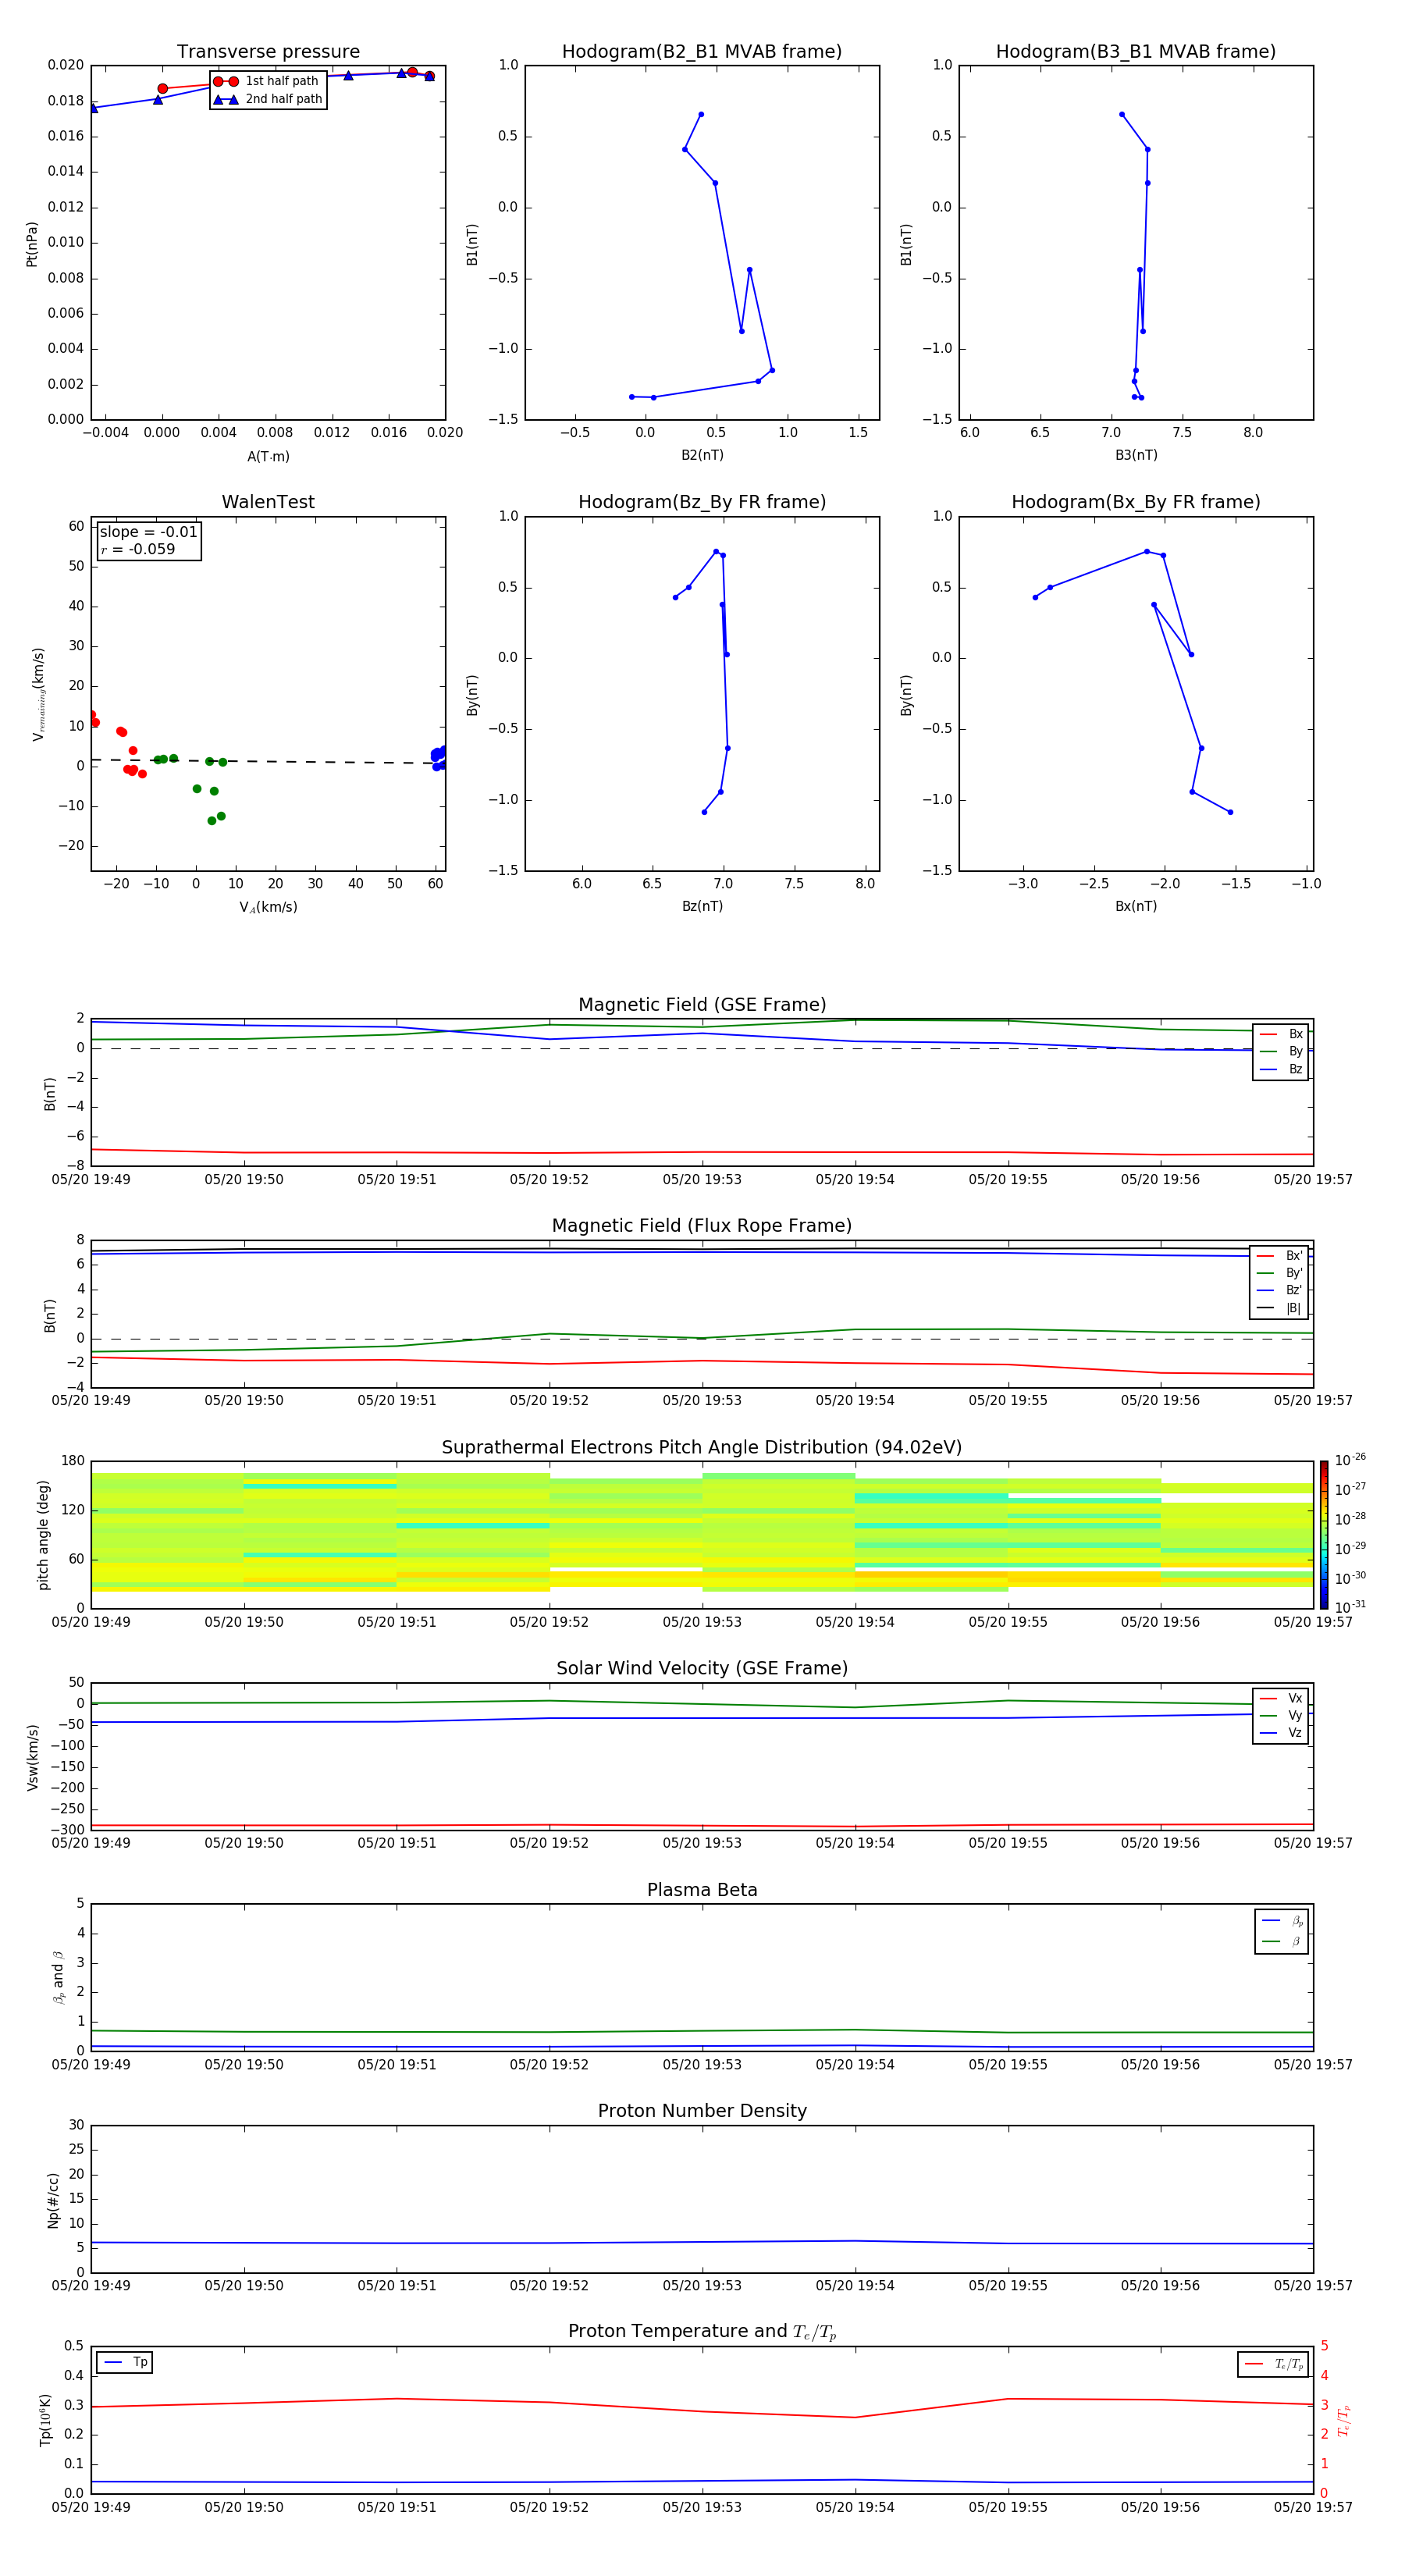The height and width of the screenshot is (2576, 1405).
Task: Click the 'Te/Tp' legend entry
Action: 1275,2364
